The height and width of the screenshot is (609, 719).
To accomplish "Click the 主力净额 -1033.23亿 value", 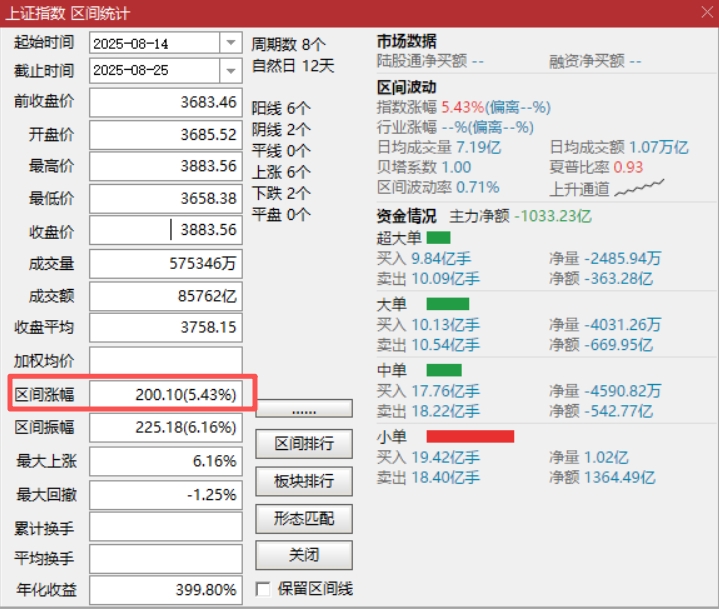I will 553,216.
